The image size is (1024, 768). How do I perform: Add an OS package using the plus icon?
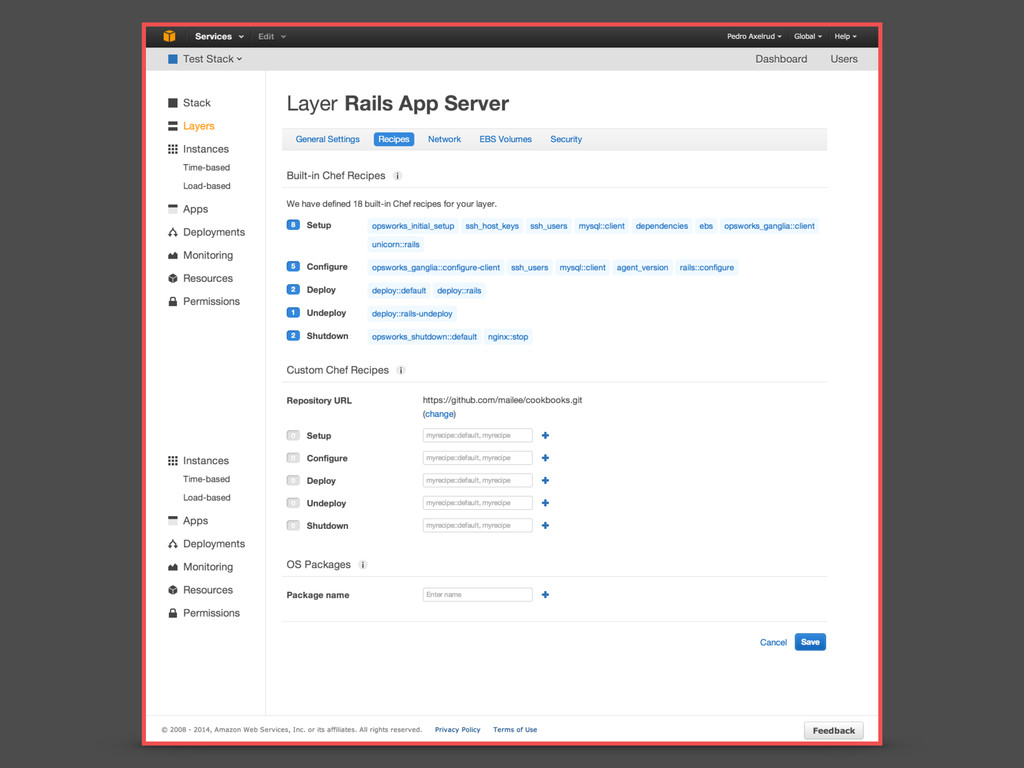click(x=545, y=595)
